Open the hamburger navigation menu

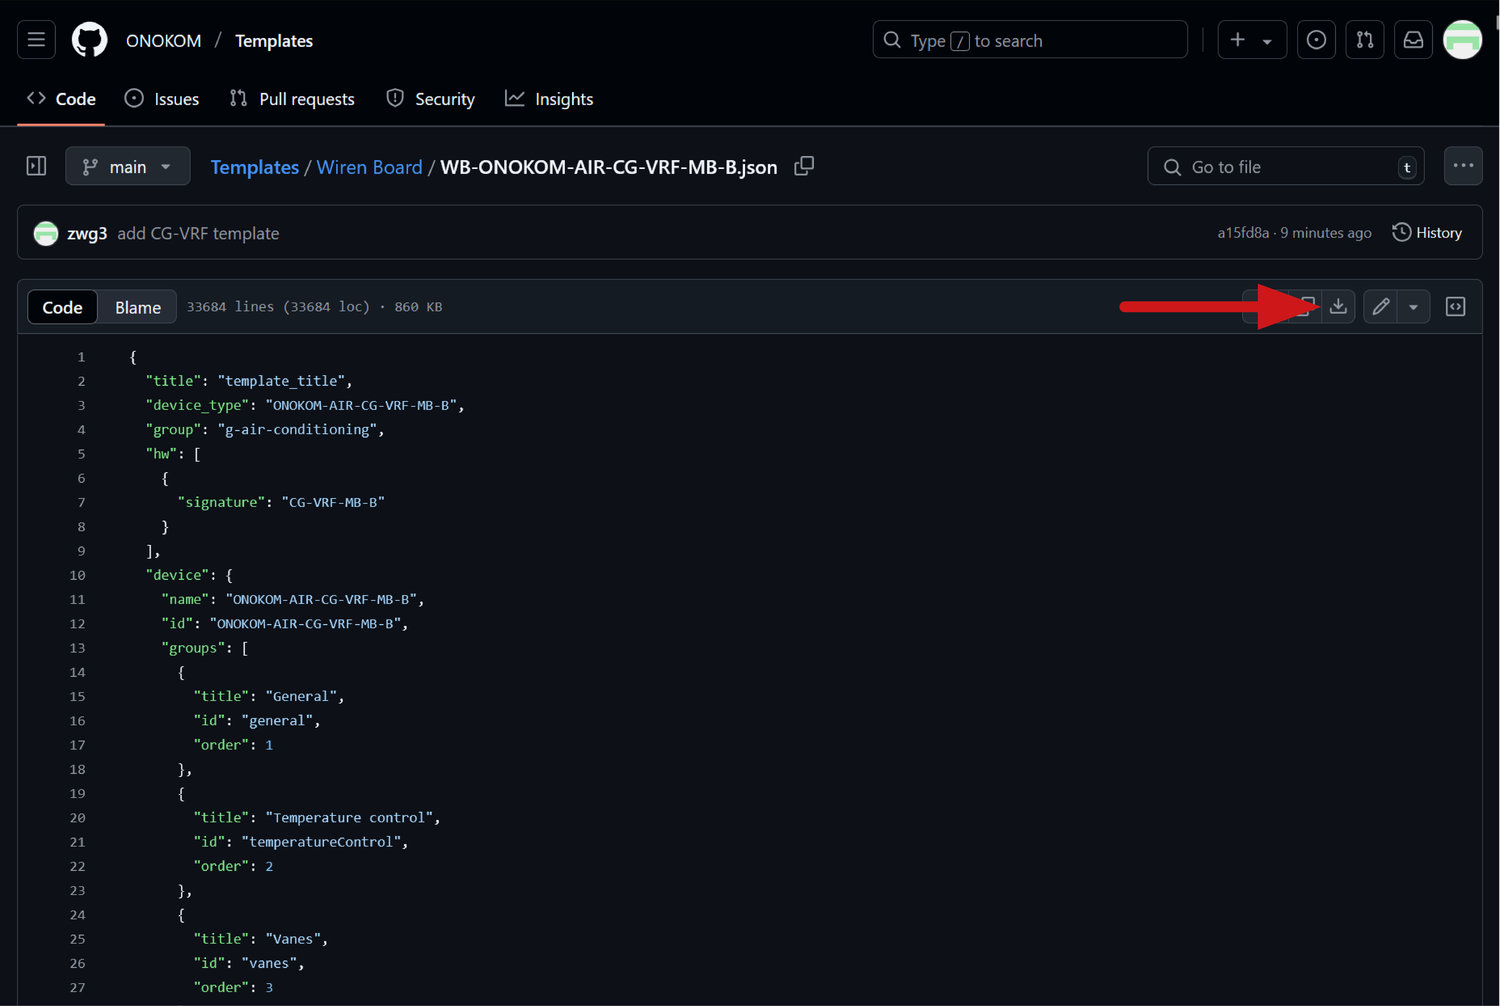(36, 40)
